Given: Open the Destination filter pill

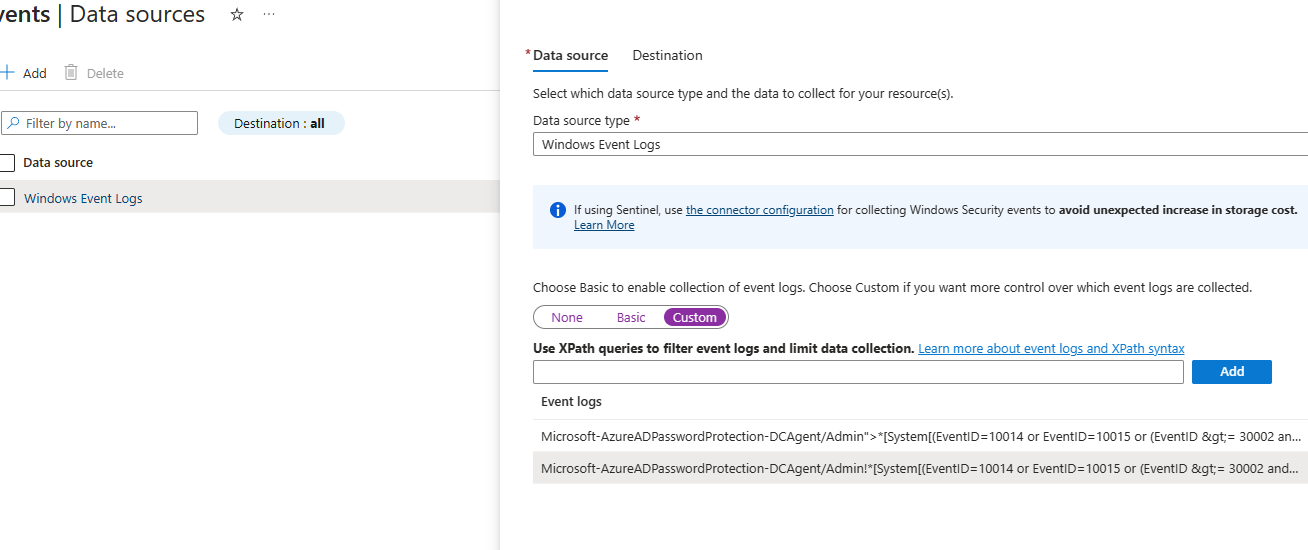Looking at the screenshot, I should [281, 124].
